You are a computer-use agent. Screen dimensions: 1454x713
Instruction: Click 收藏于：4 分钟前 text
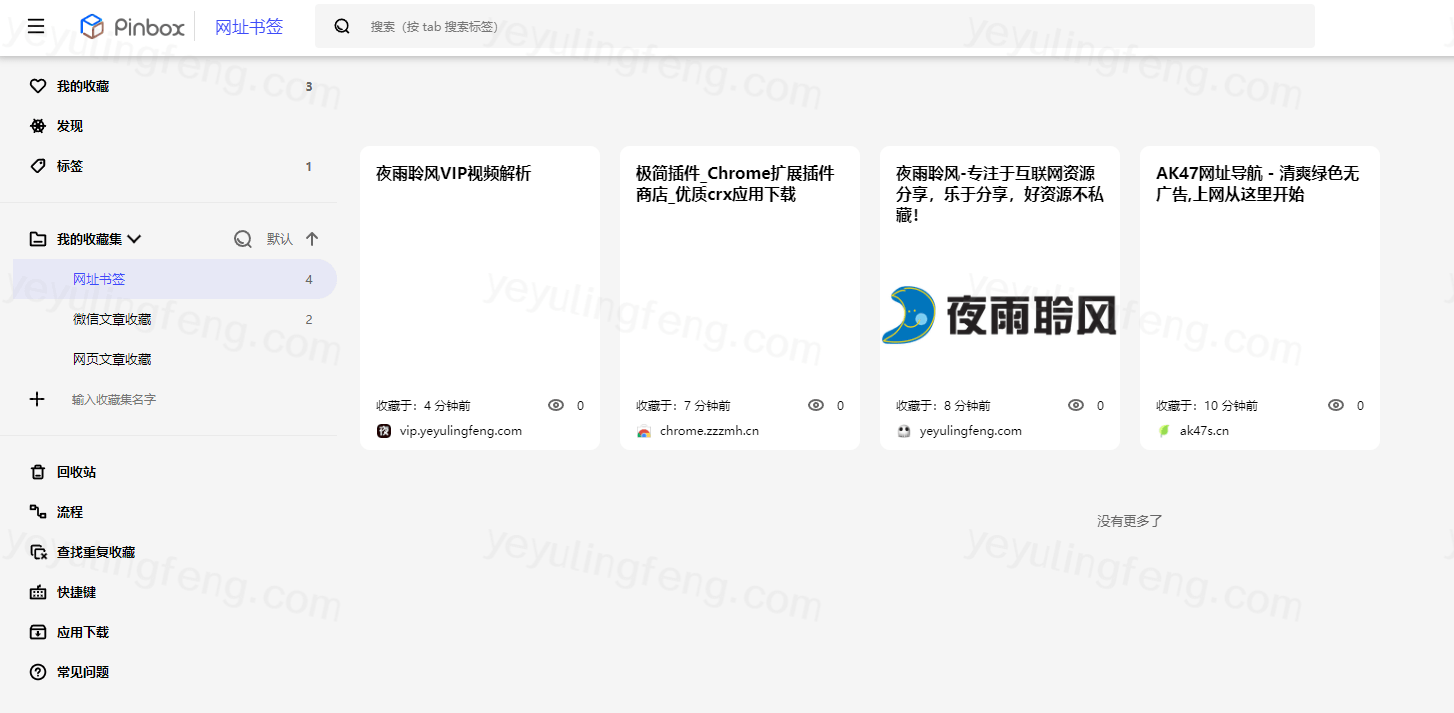pos(423,406)
